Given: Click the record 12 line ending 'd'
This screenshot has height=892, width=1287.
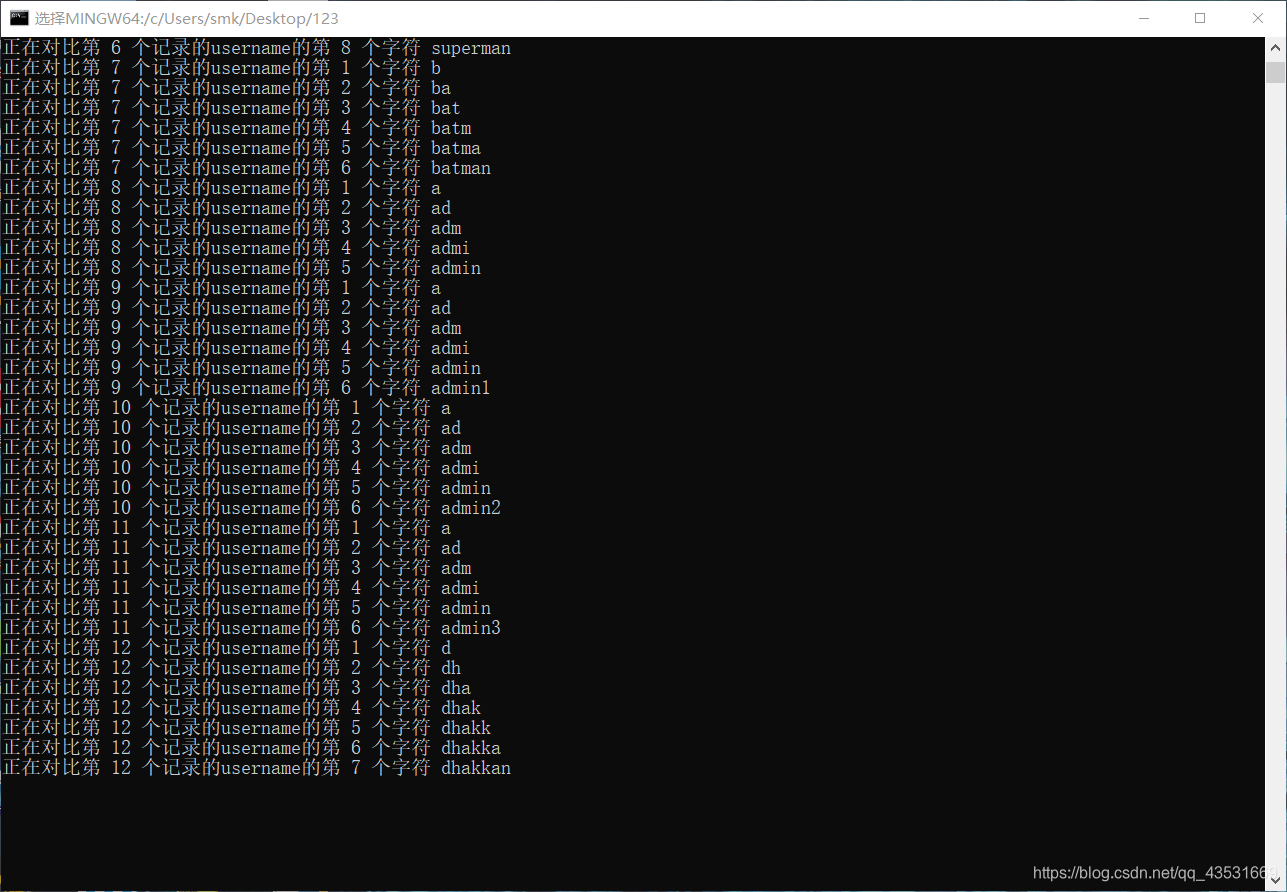Looking at the screenshot, I should (226, 648).
